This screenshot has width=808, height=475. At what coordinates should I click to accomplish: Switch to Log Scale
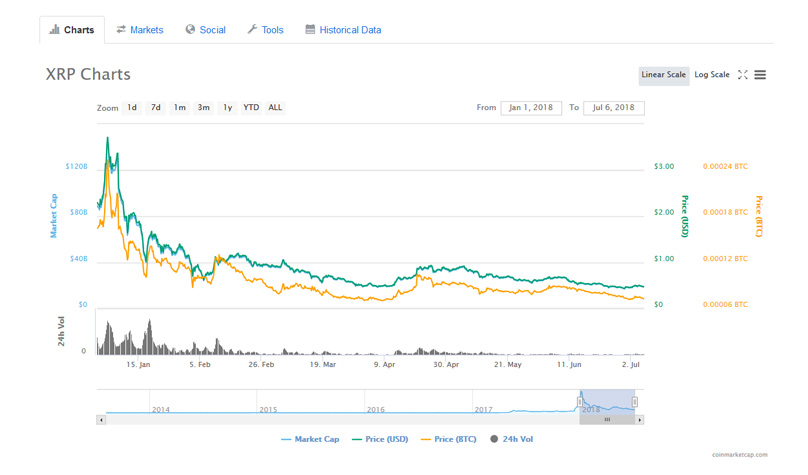click(712, 75)
